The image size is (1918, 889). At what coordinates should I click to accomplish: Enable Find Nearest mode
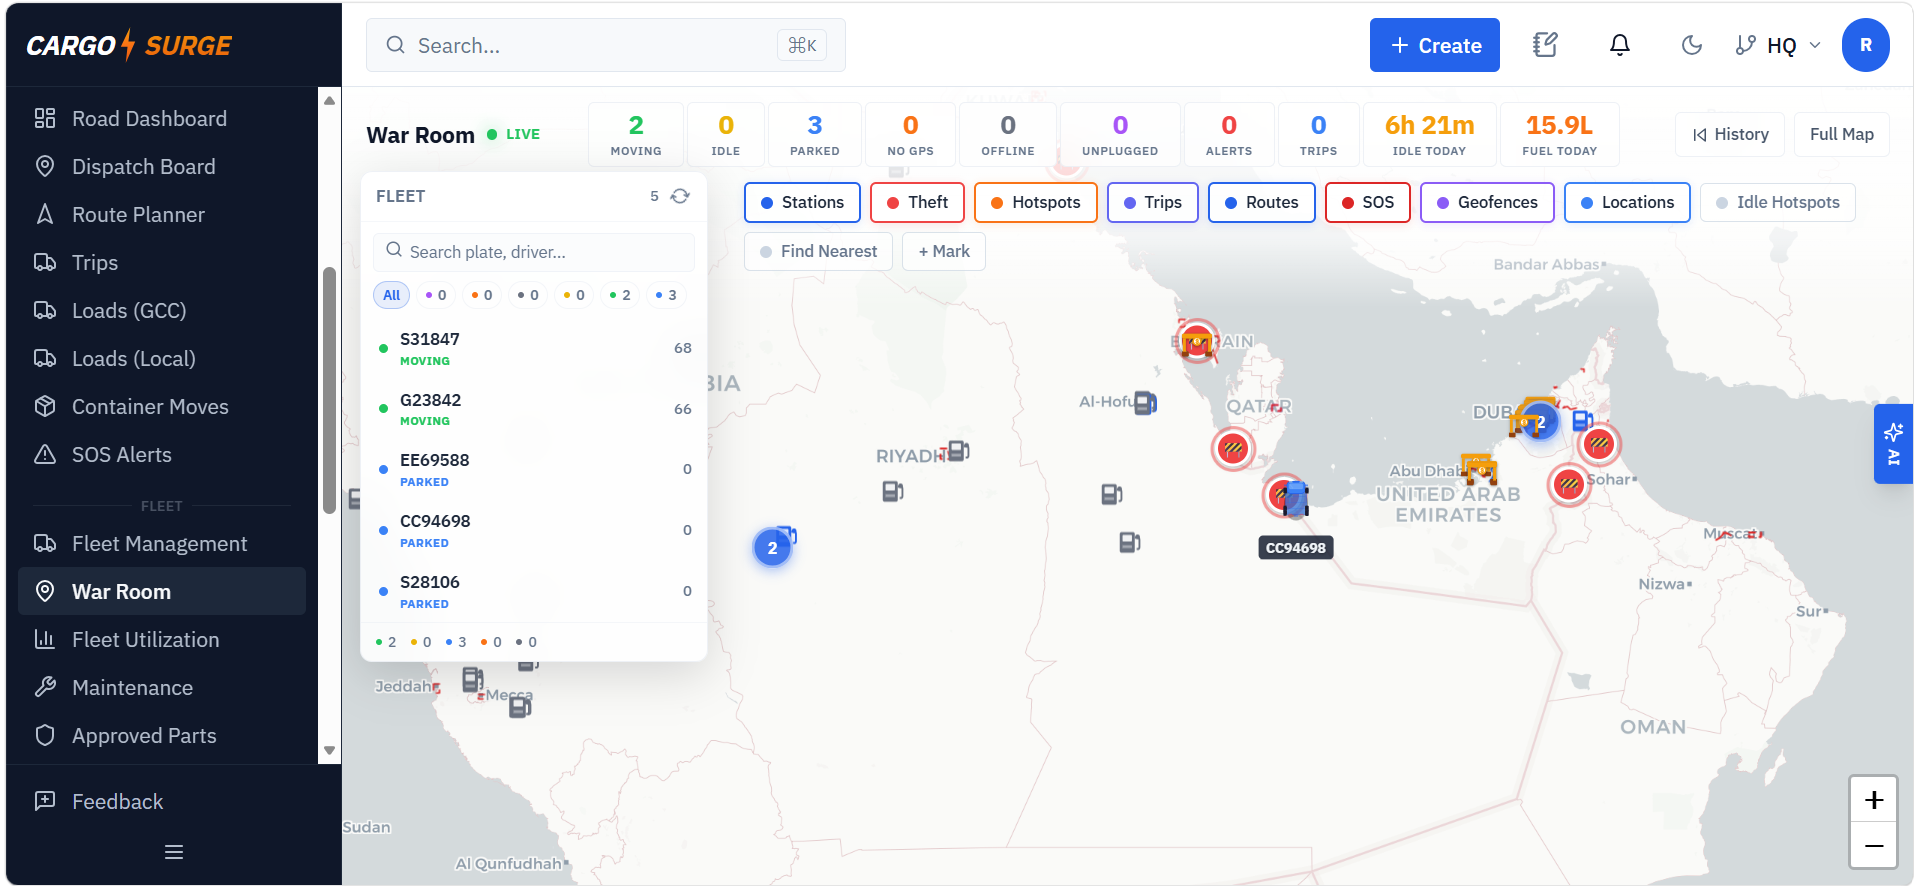pos(818,251)
